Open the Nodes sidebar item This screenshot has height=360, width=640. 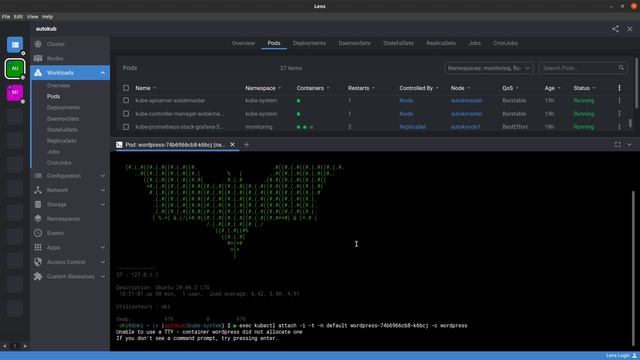click(55, 58)
